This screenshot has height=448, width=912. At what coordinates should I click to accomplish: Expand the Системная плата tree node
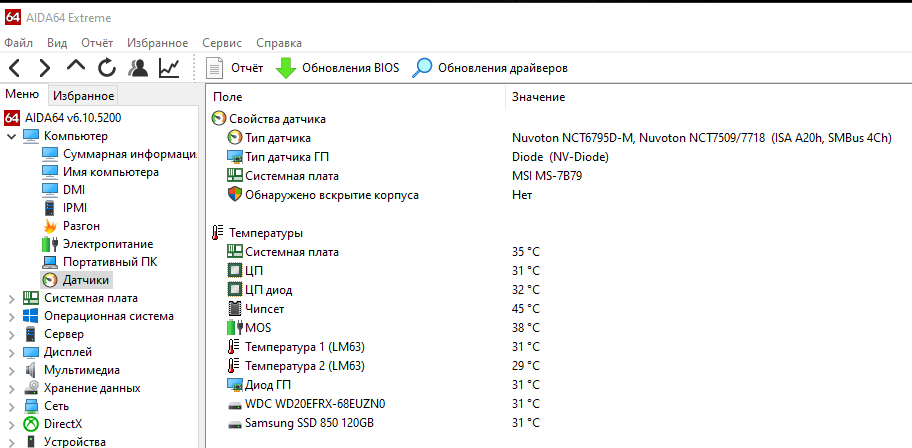point(12,298)
